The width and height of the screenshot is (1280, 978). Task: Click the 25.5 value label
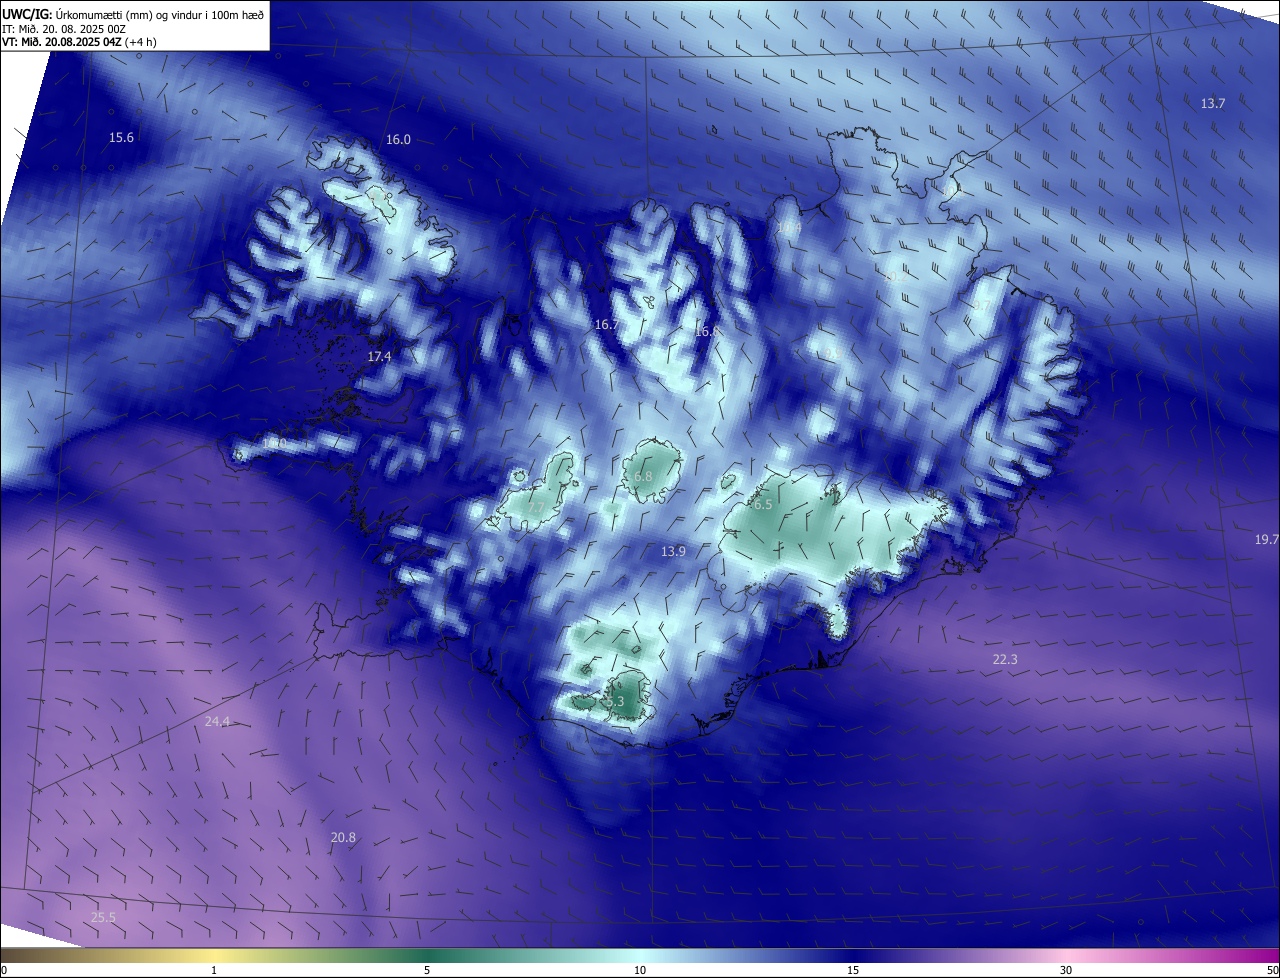(x=103, y=918)
